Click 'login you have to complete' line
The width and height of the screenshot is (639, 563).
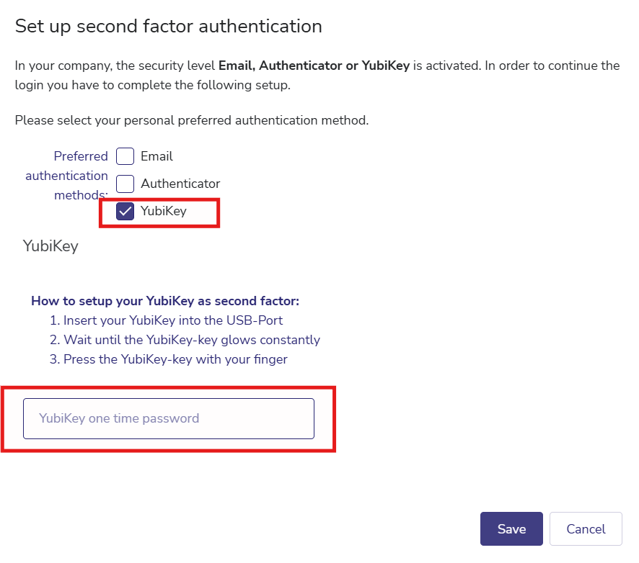click(152, 85)
